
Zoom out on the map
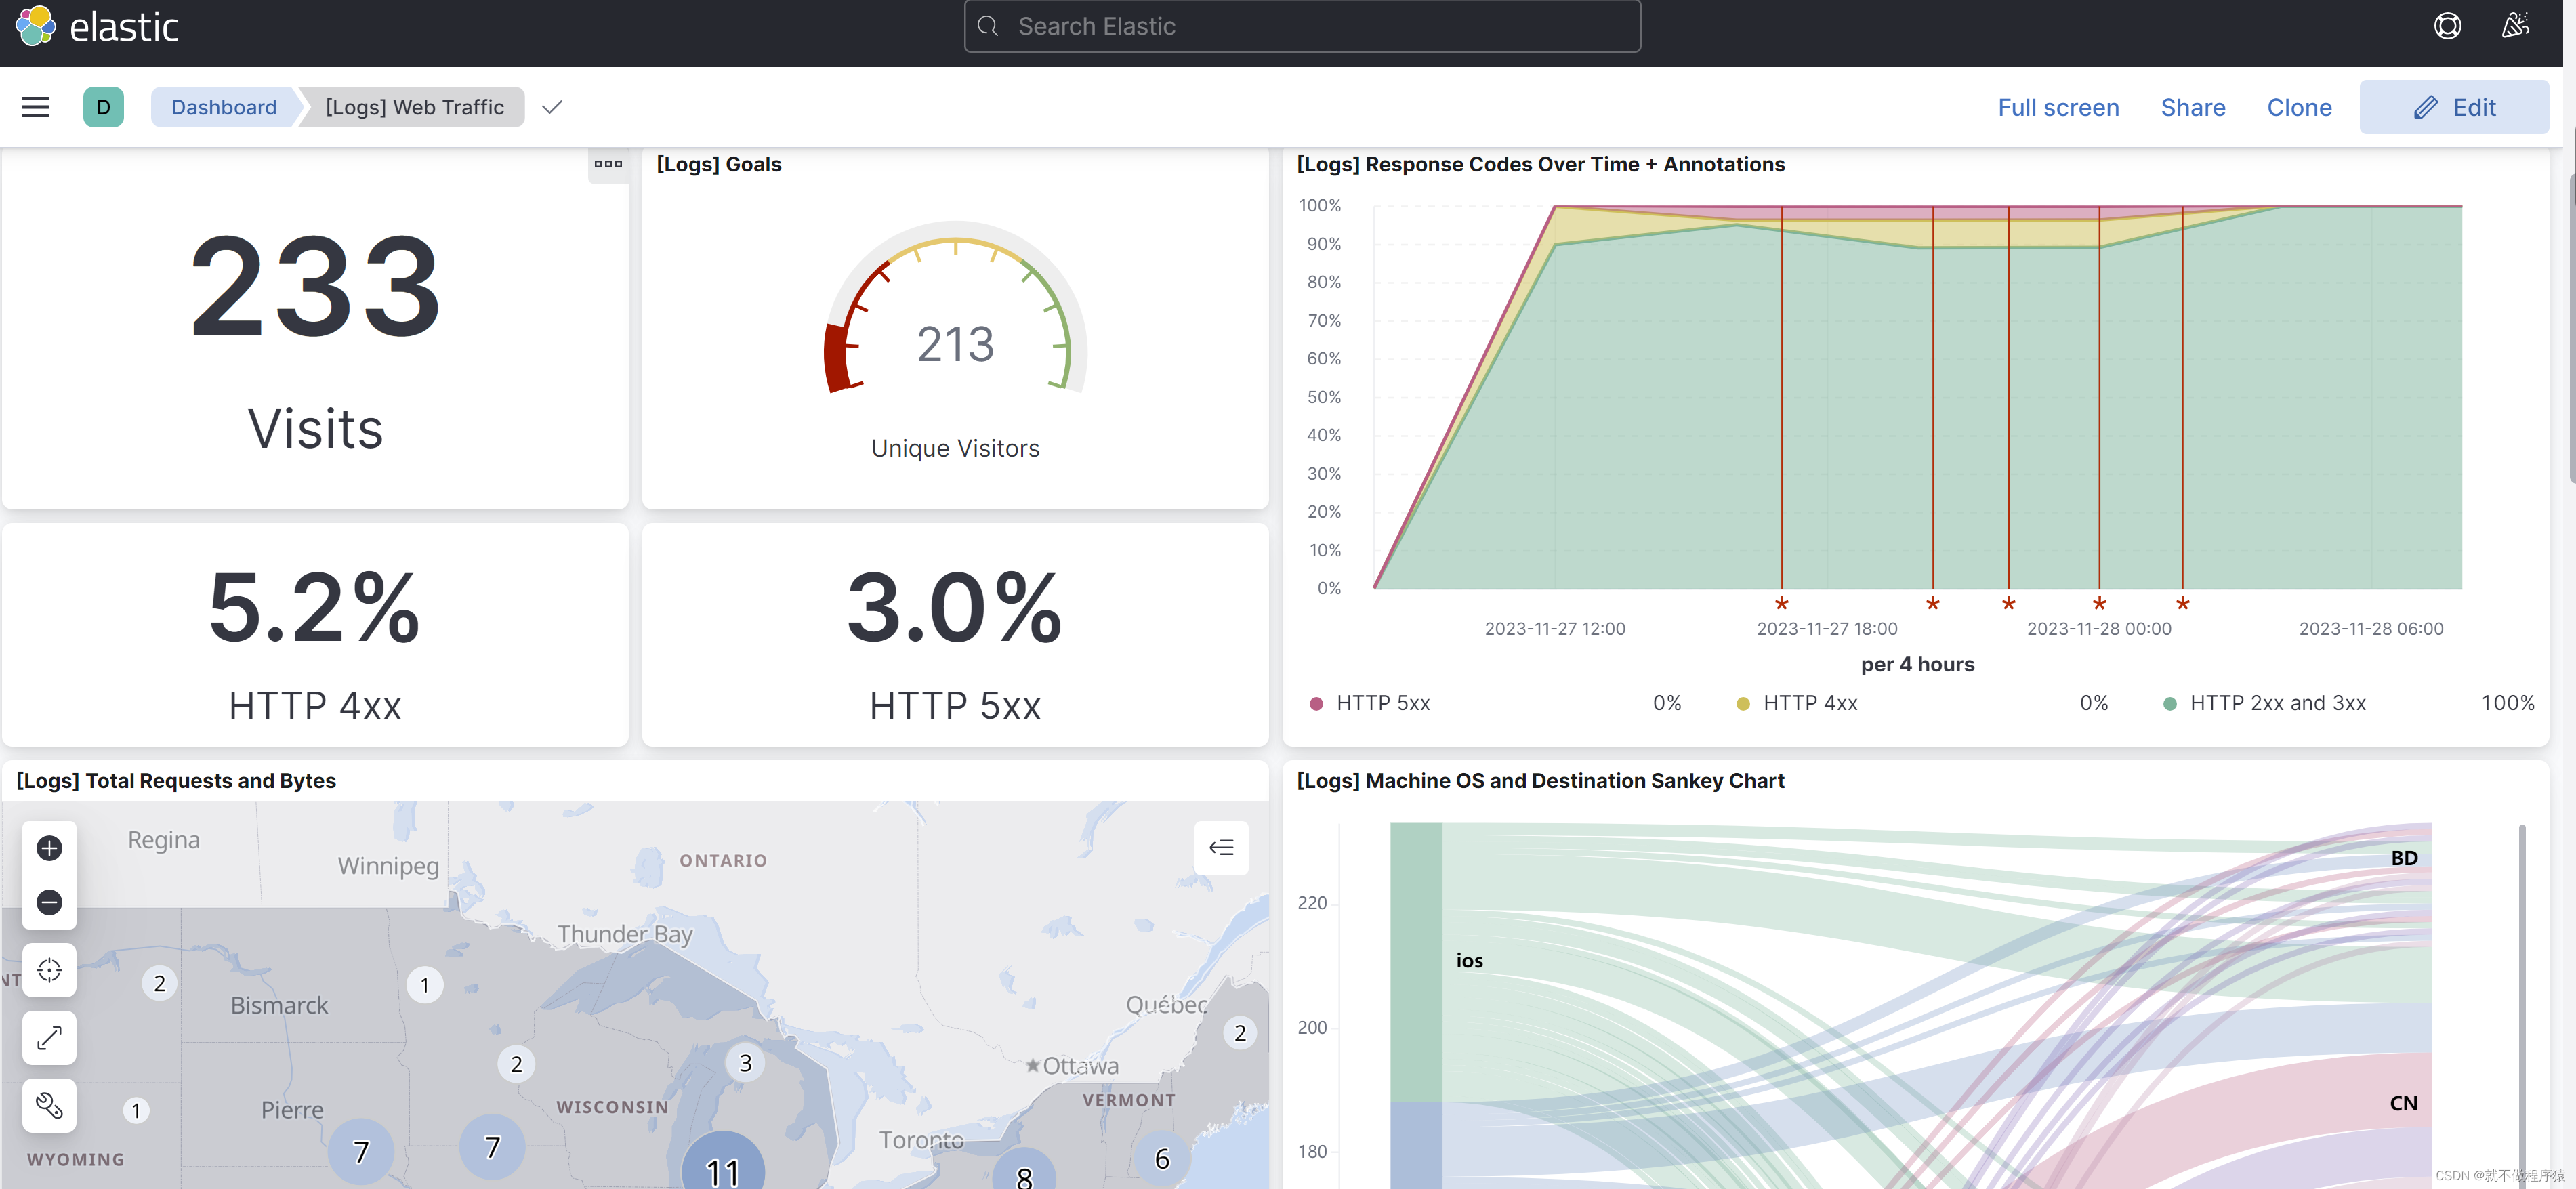(49, 902)
